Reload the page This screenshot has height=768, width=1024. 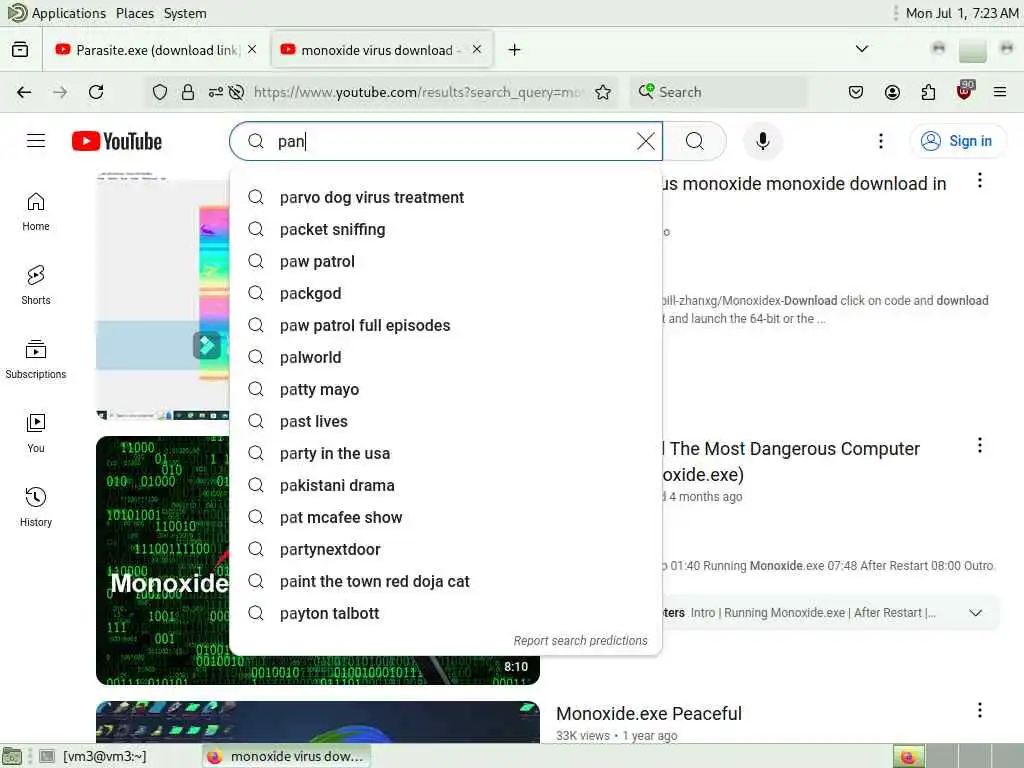pyautogui.click(x=96, y=92)
